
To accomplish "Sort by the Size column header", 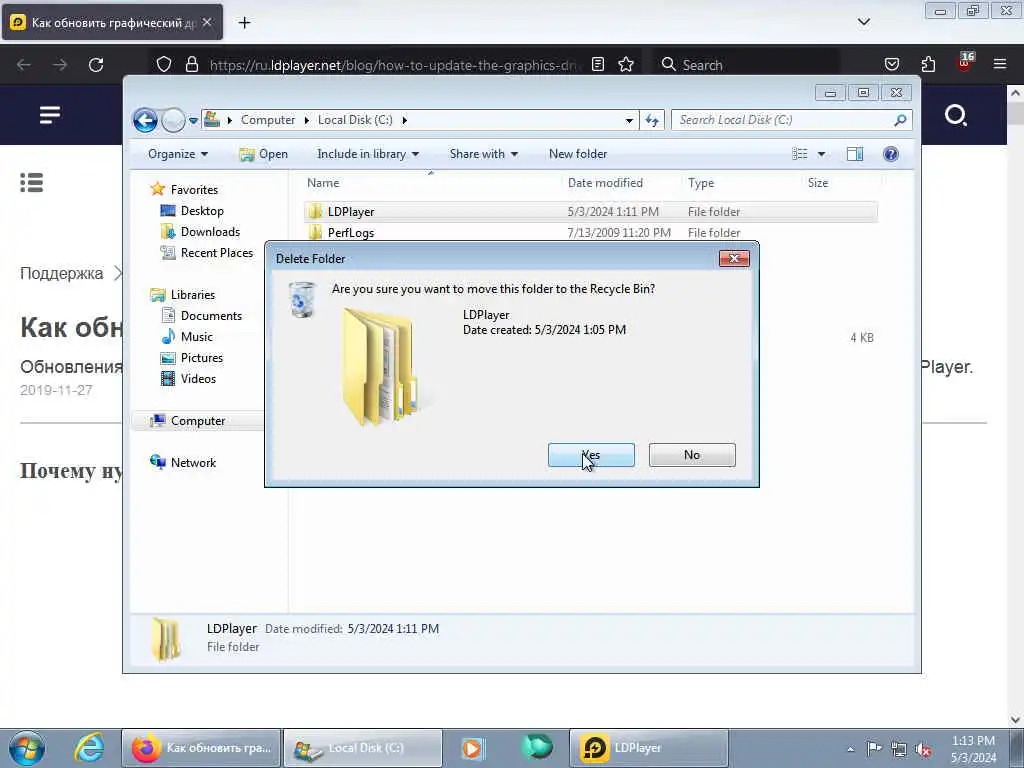I will 818,183.
